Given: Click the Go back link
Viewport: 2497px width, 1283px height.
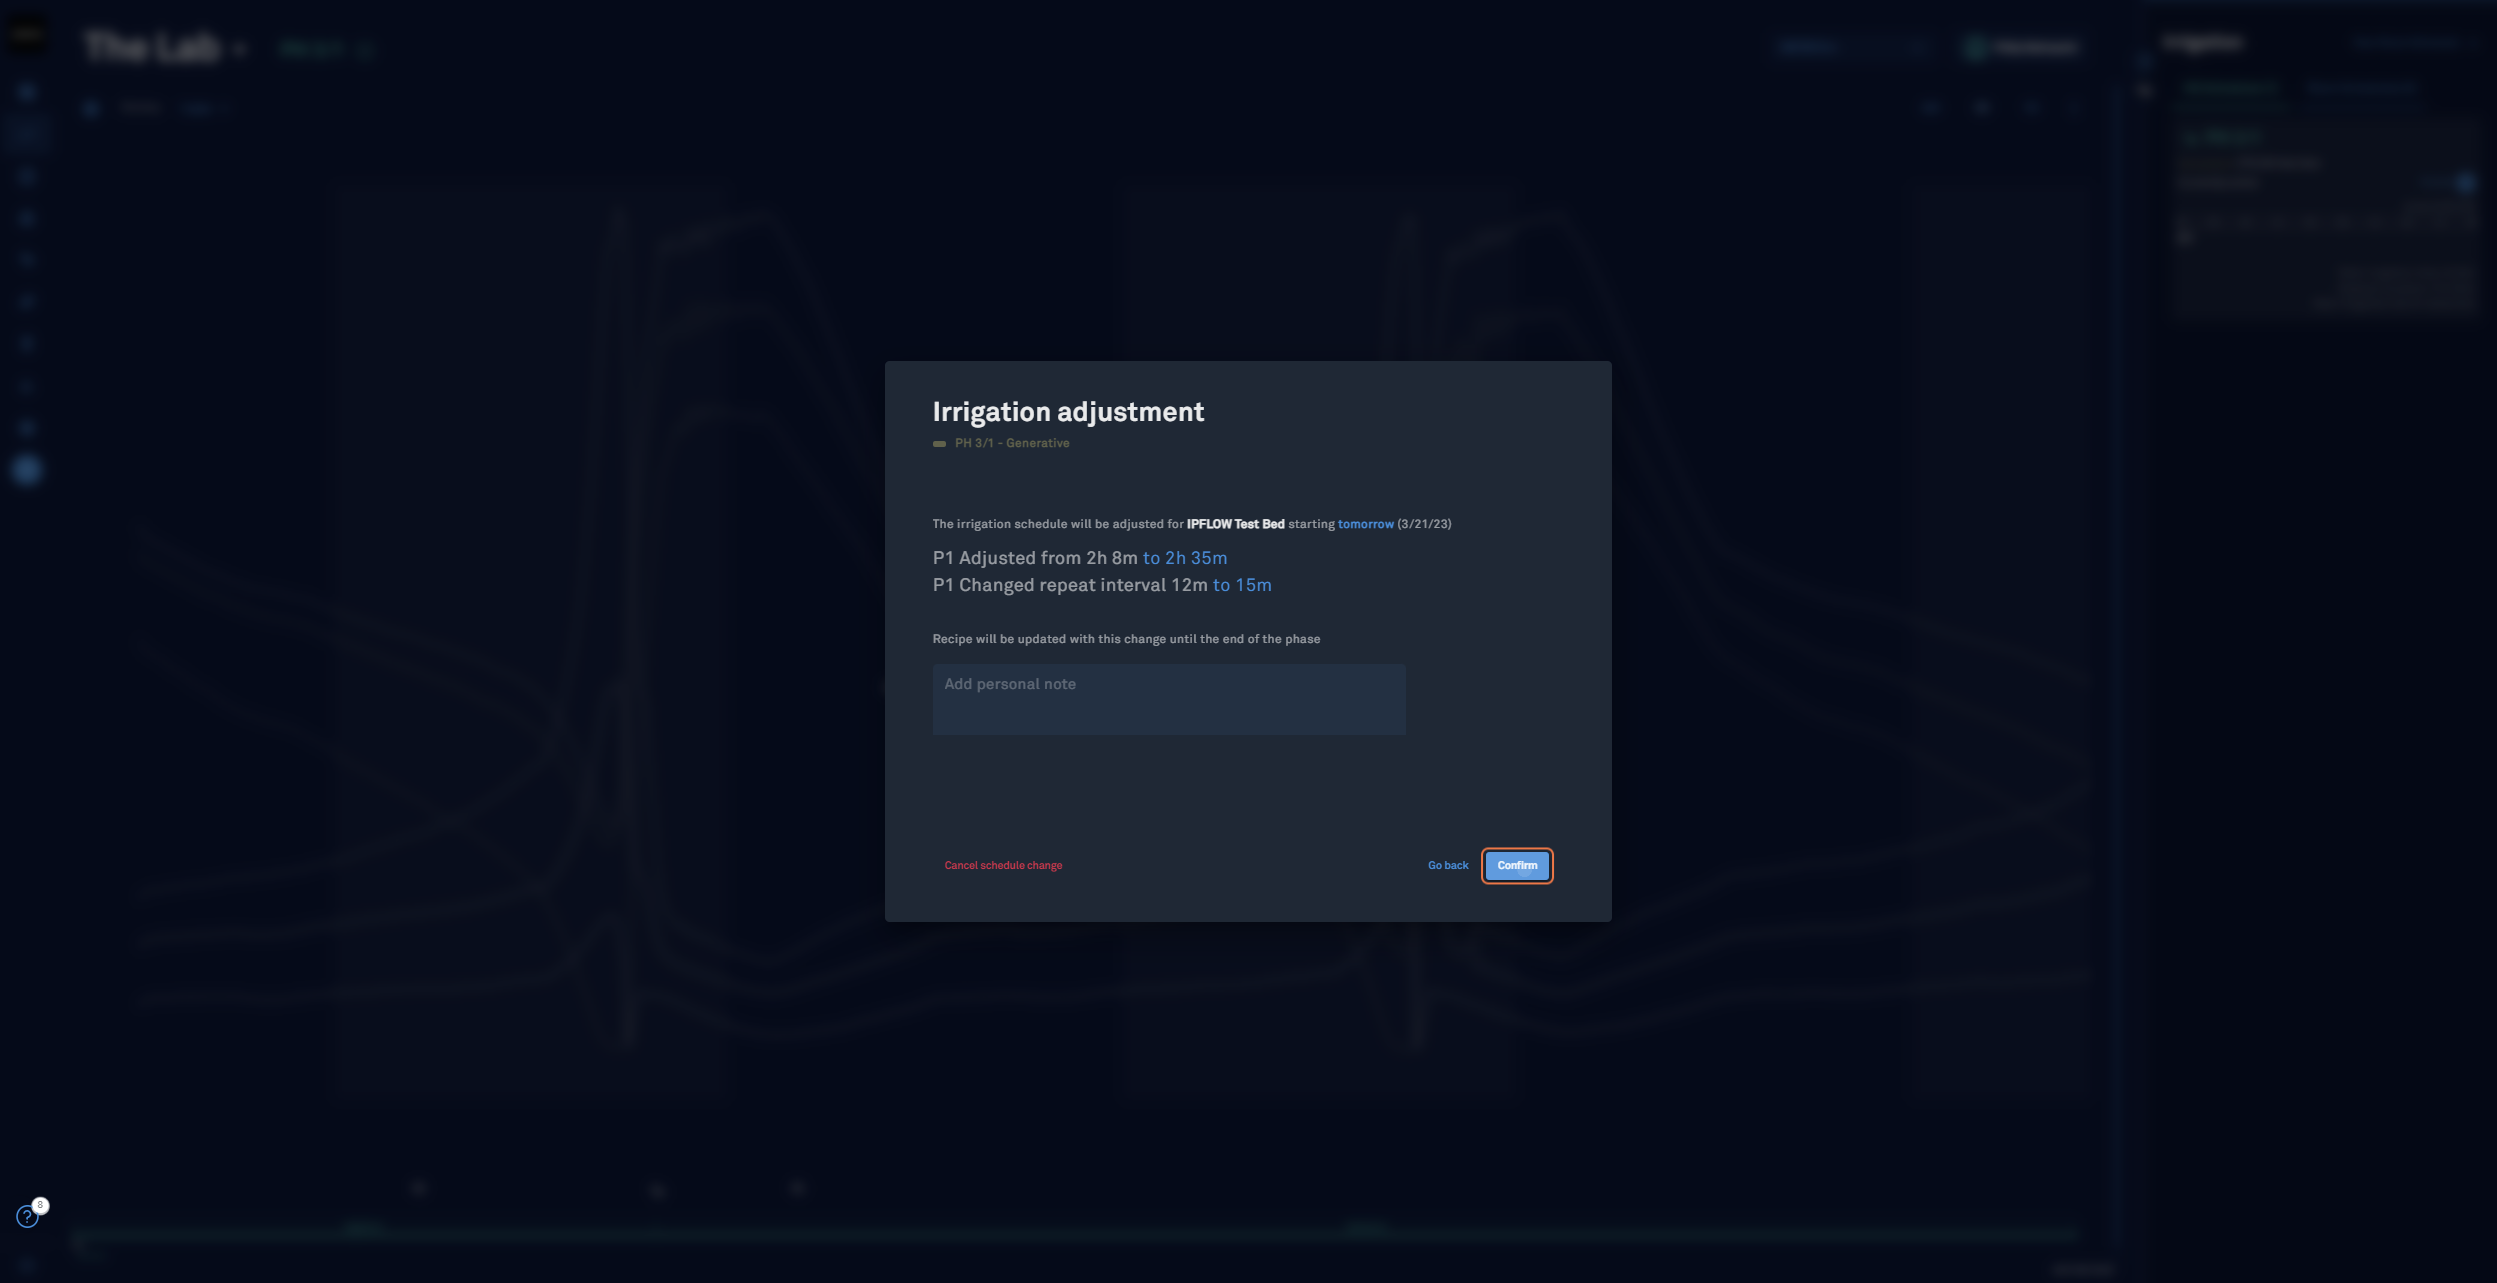Looking at the screenshot, I should coord(1447,865).
